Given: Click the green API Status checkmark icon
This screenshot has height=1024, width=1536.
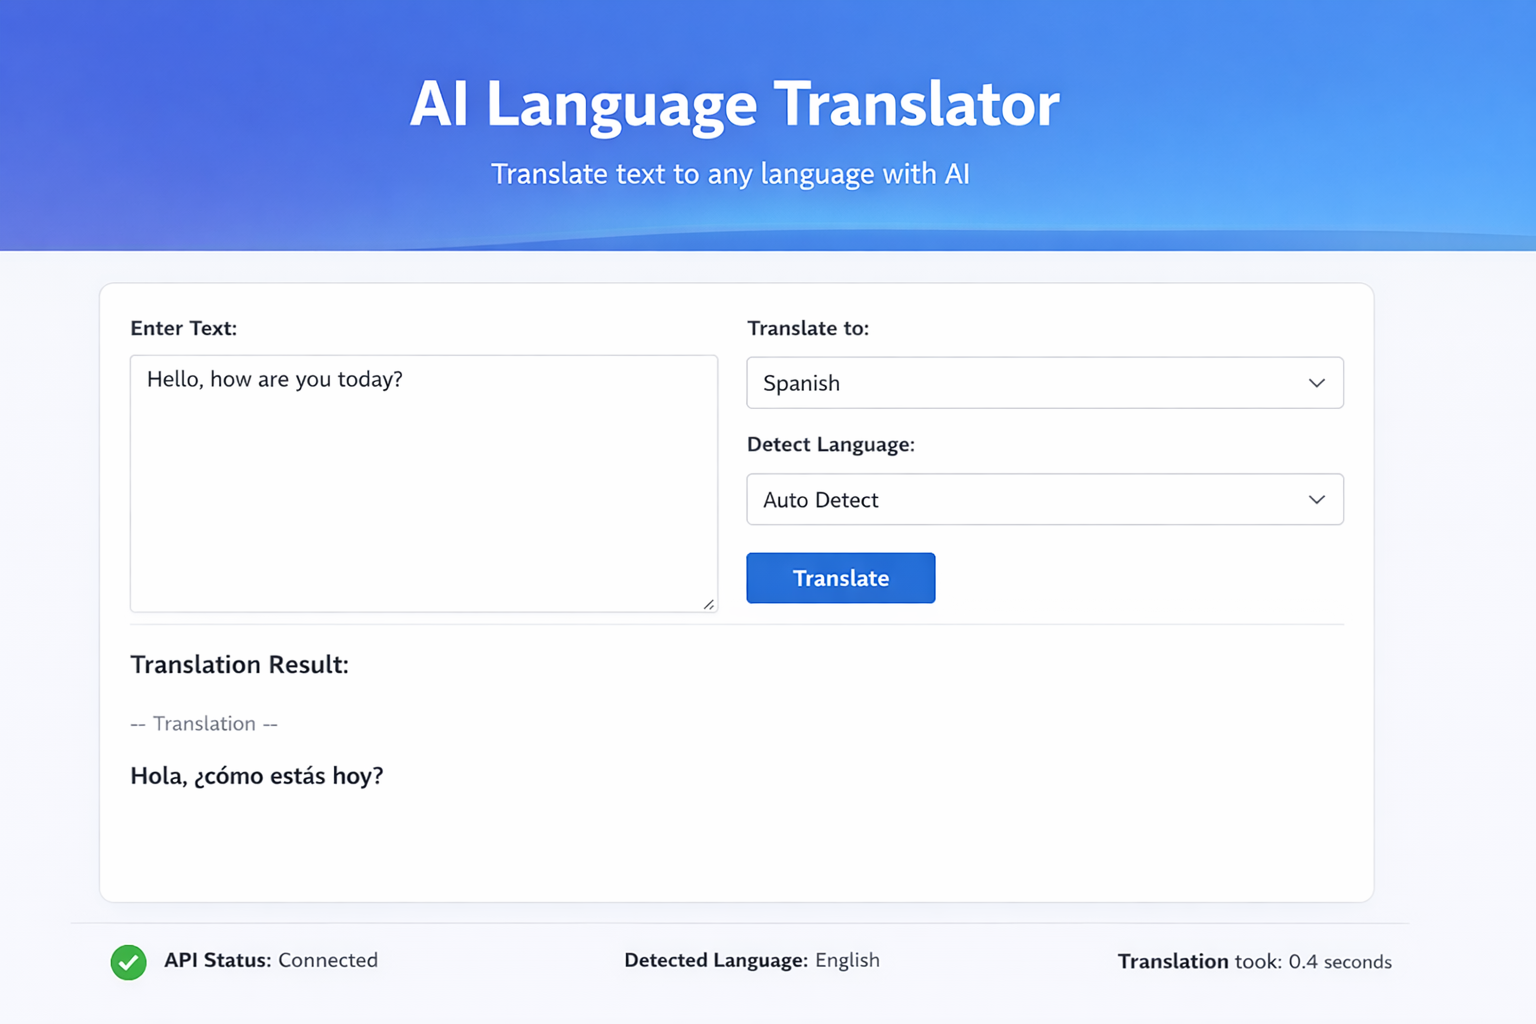Looking at the screenshot, I should point(128,962).
